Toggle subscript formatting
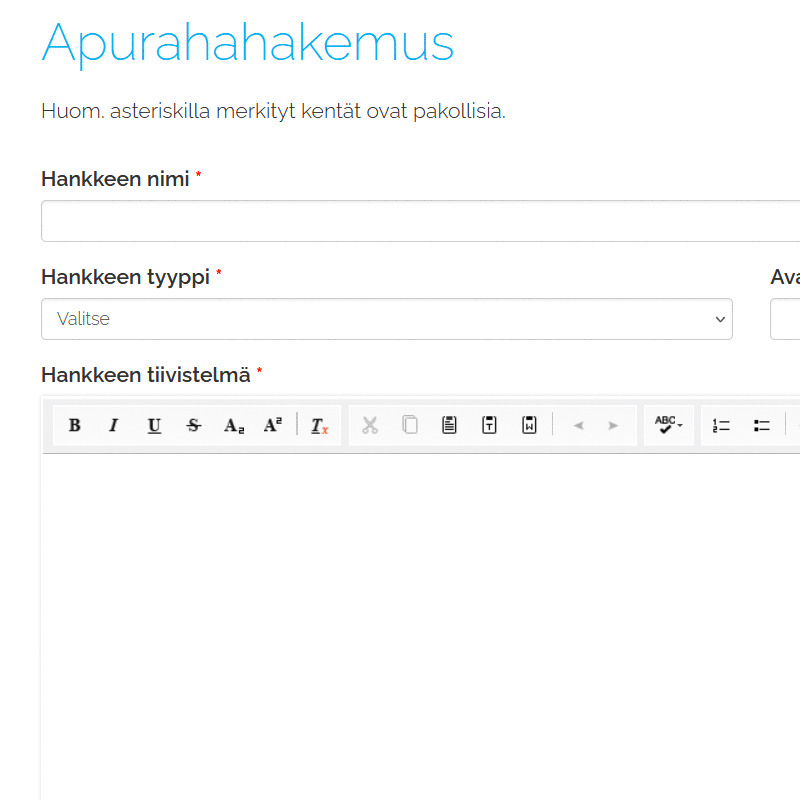800x800 pixels. (234, 425)
